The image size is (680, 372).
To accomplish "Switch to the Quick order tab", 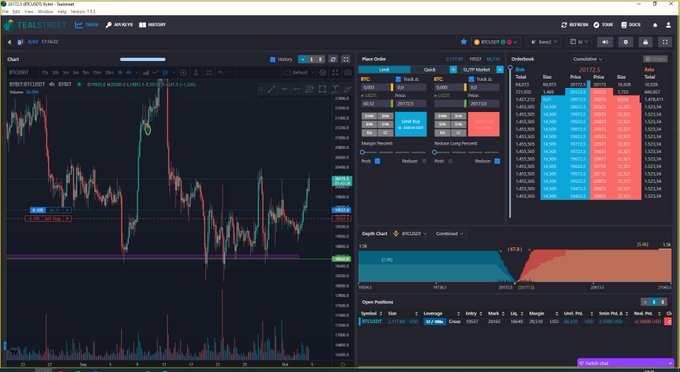I will point(430,69).
